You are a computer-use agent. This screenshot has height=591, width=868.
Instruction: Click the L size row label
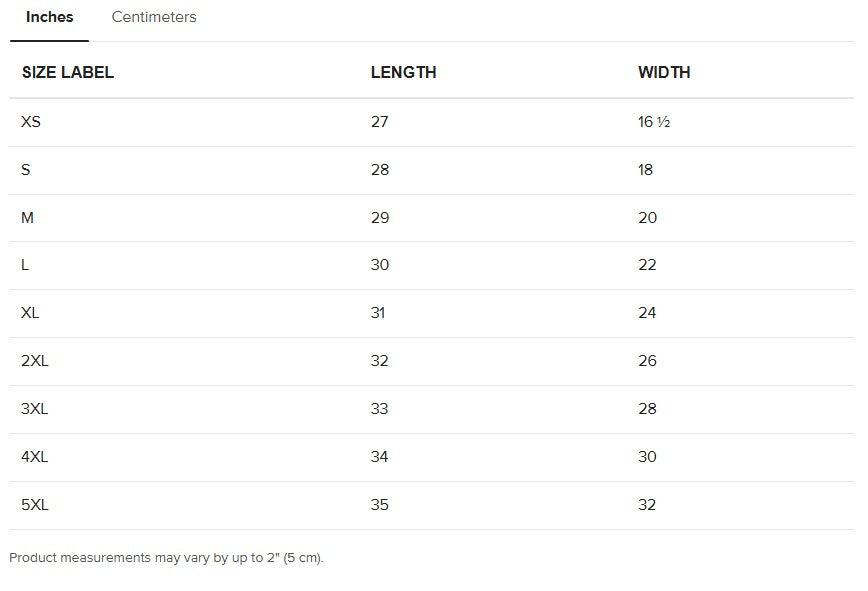coord(25,265)
